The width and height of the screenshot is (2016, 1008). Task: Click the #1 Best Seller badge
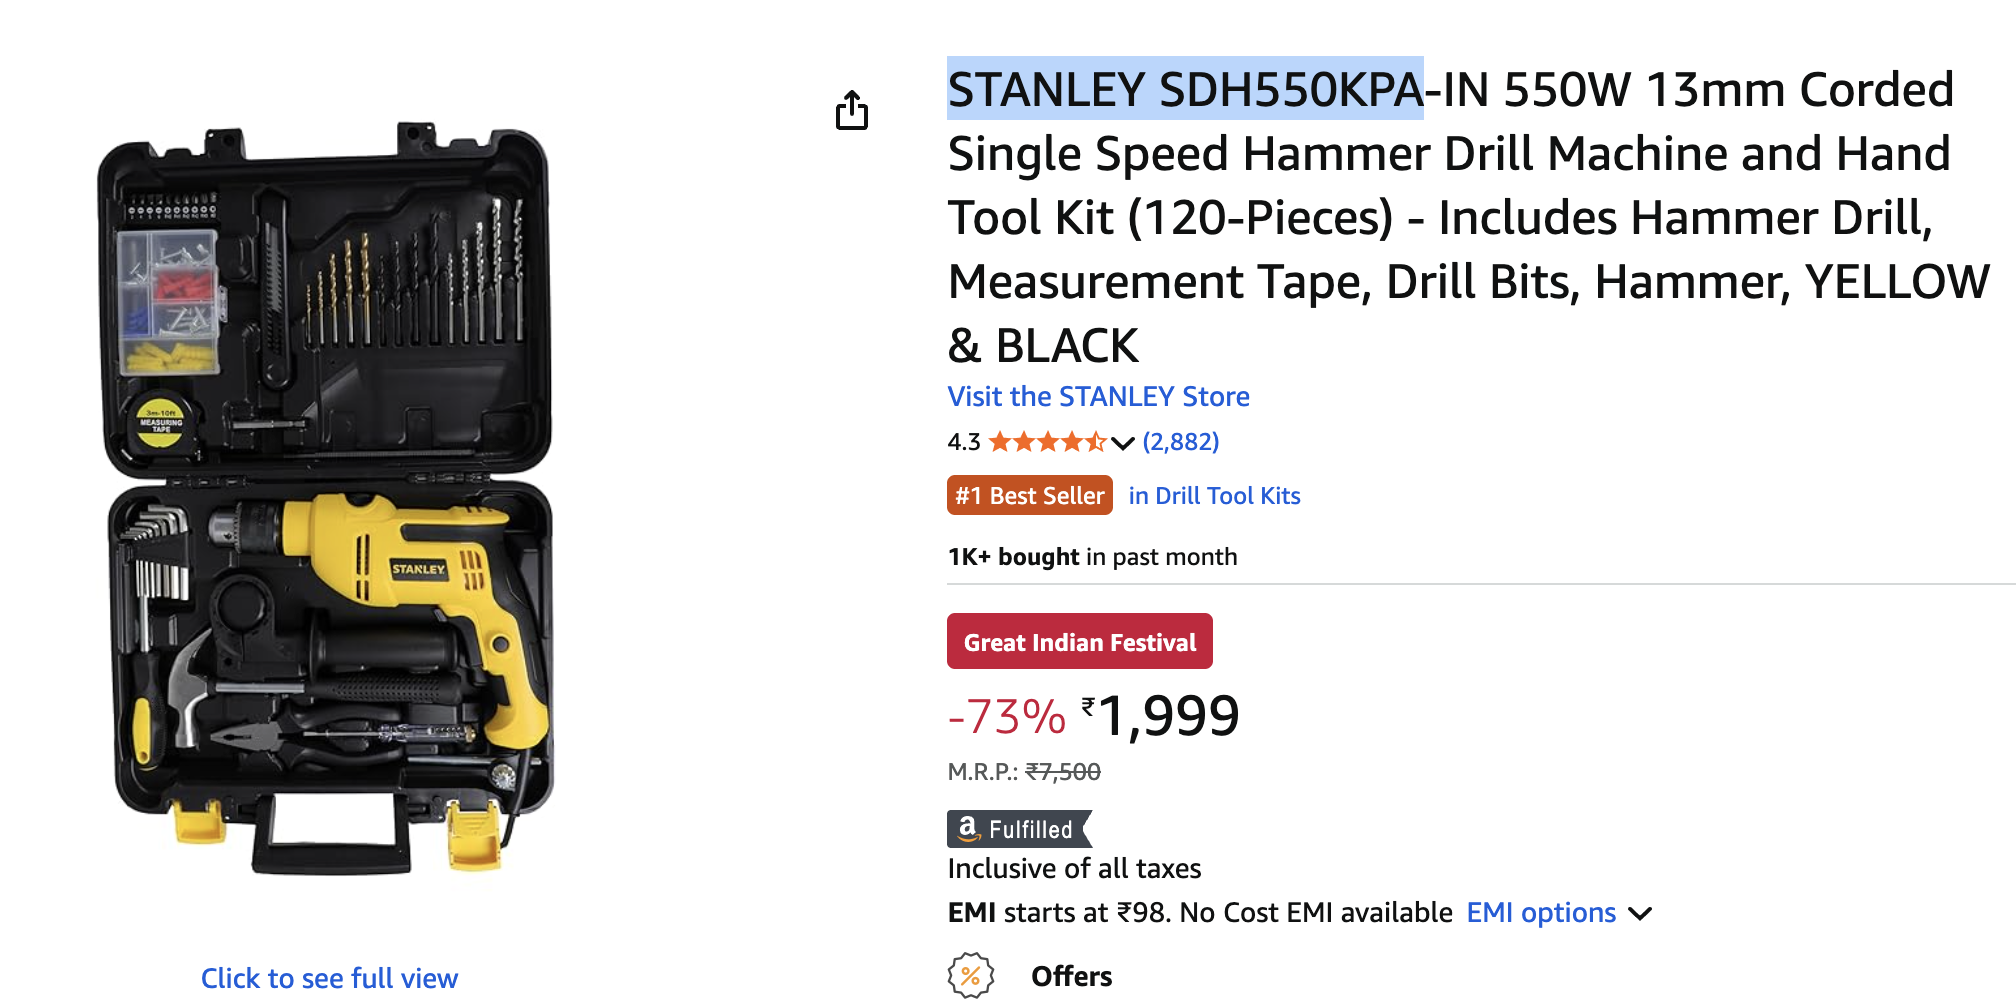(x=1029, y=496)
